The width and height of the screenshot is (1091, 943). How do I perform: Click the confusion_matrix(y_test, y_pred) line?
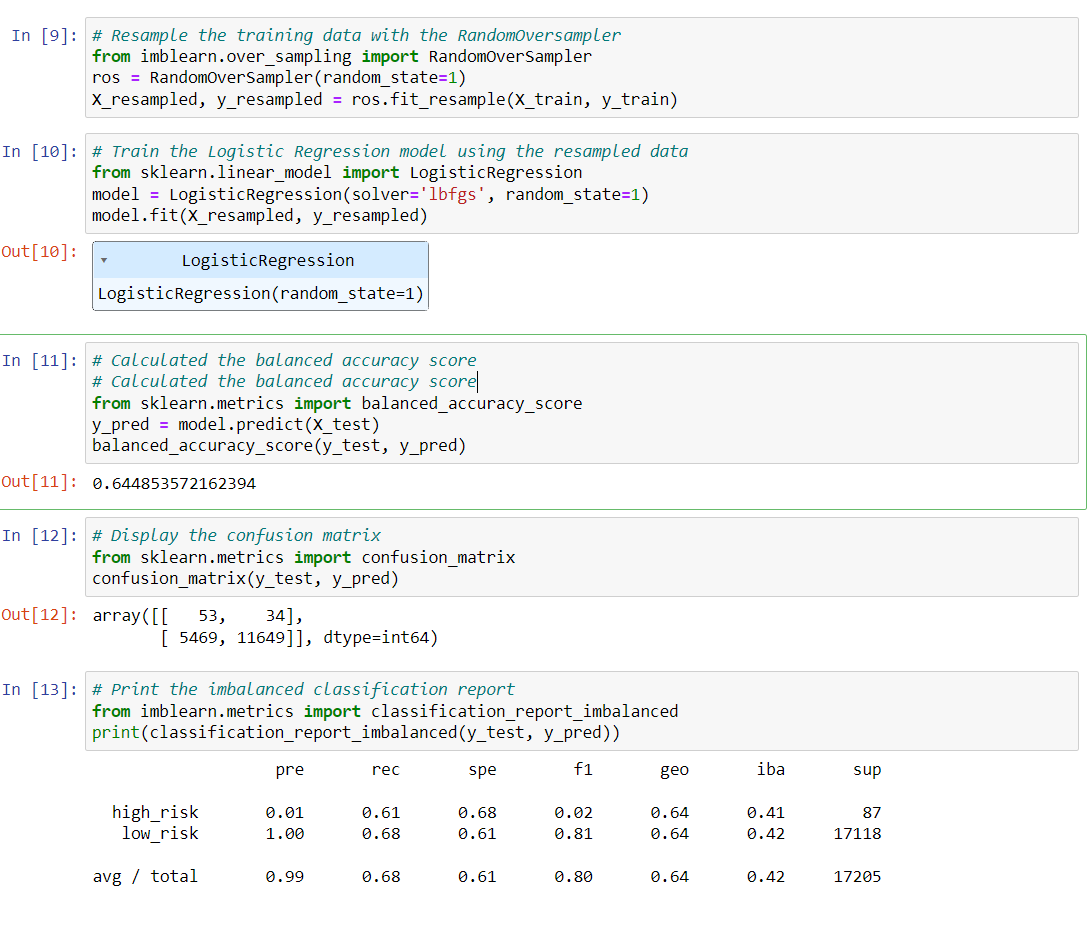click(246, 579)
